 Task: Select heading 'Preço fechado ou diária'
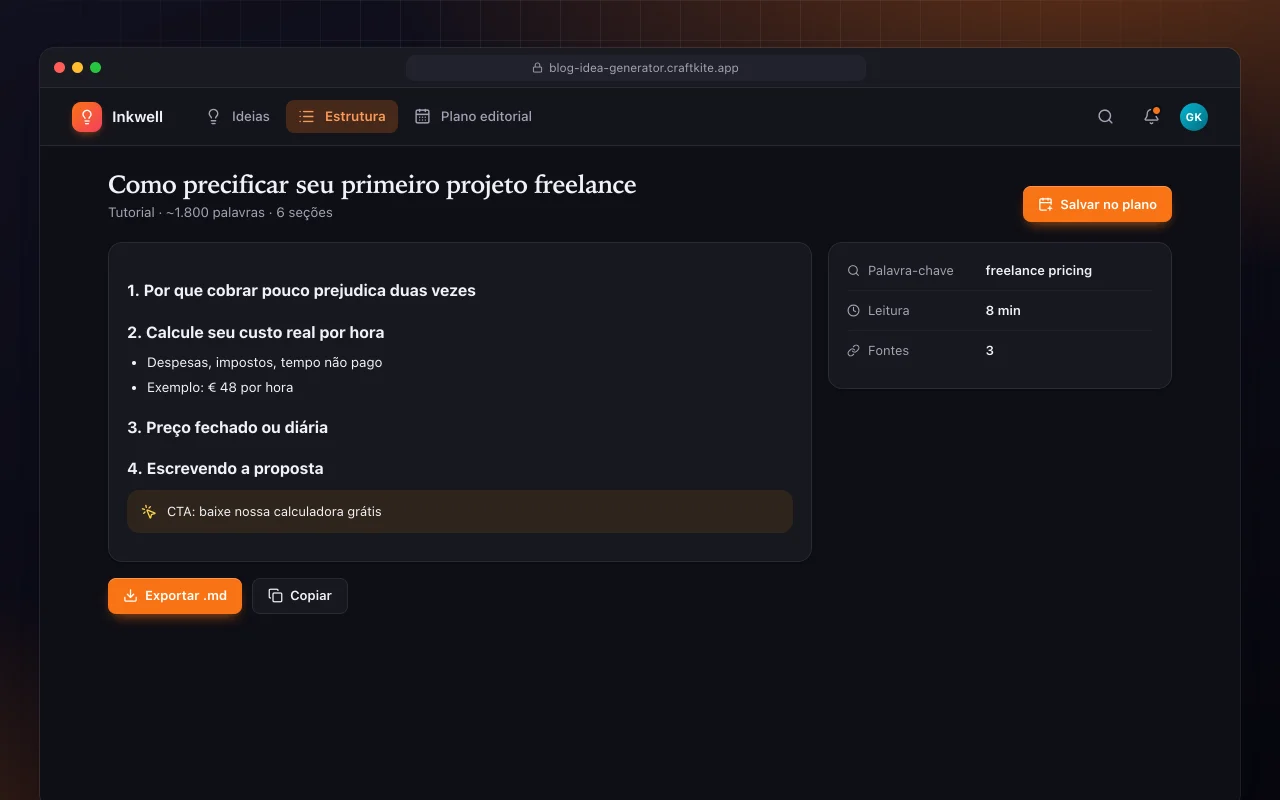click(228, 427)
